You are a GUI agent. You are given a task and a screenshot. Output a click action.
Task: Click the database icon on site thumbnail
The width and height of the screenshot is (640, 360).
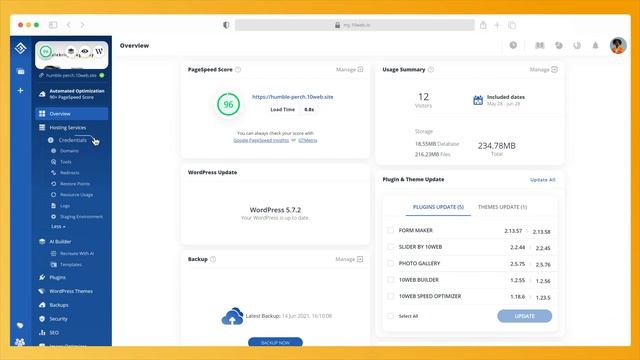coord(71,51)
